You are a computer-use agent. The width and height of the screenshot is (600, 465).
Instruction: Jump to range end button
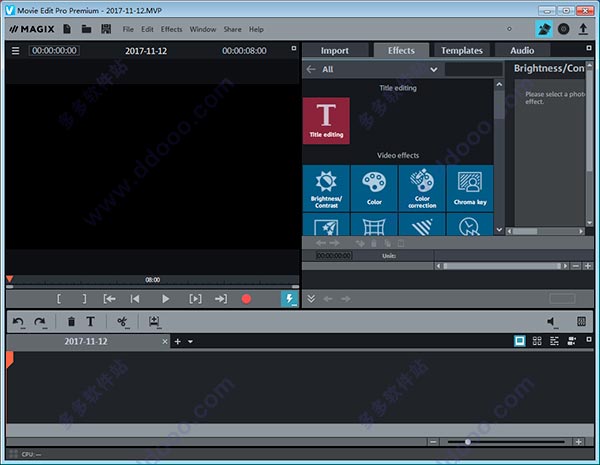click(221, 299)
